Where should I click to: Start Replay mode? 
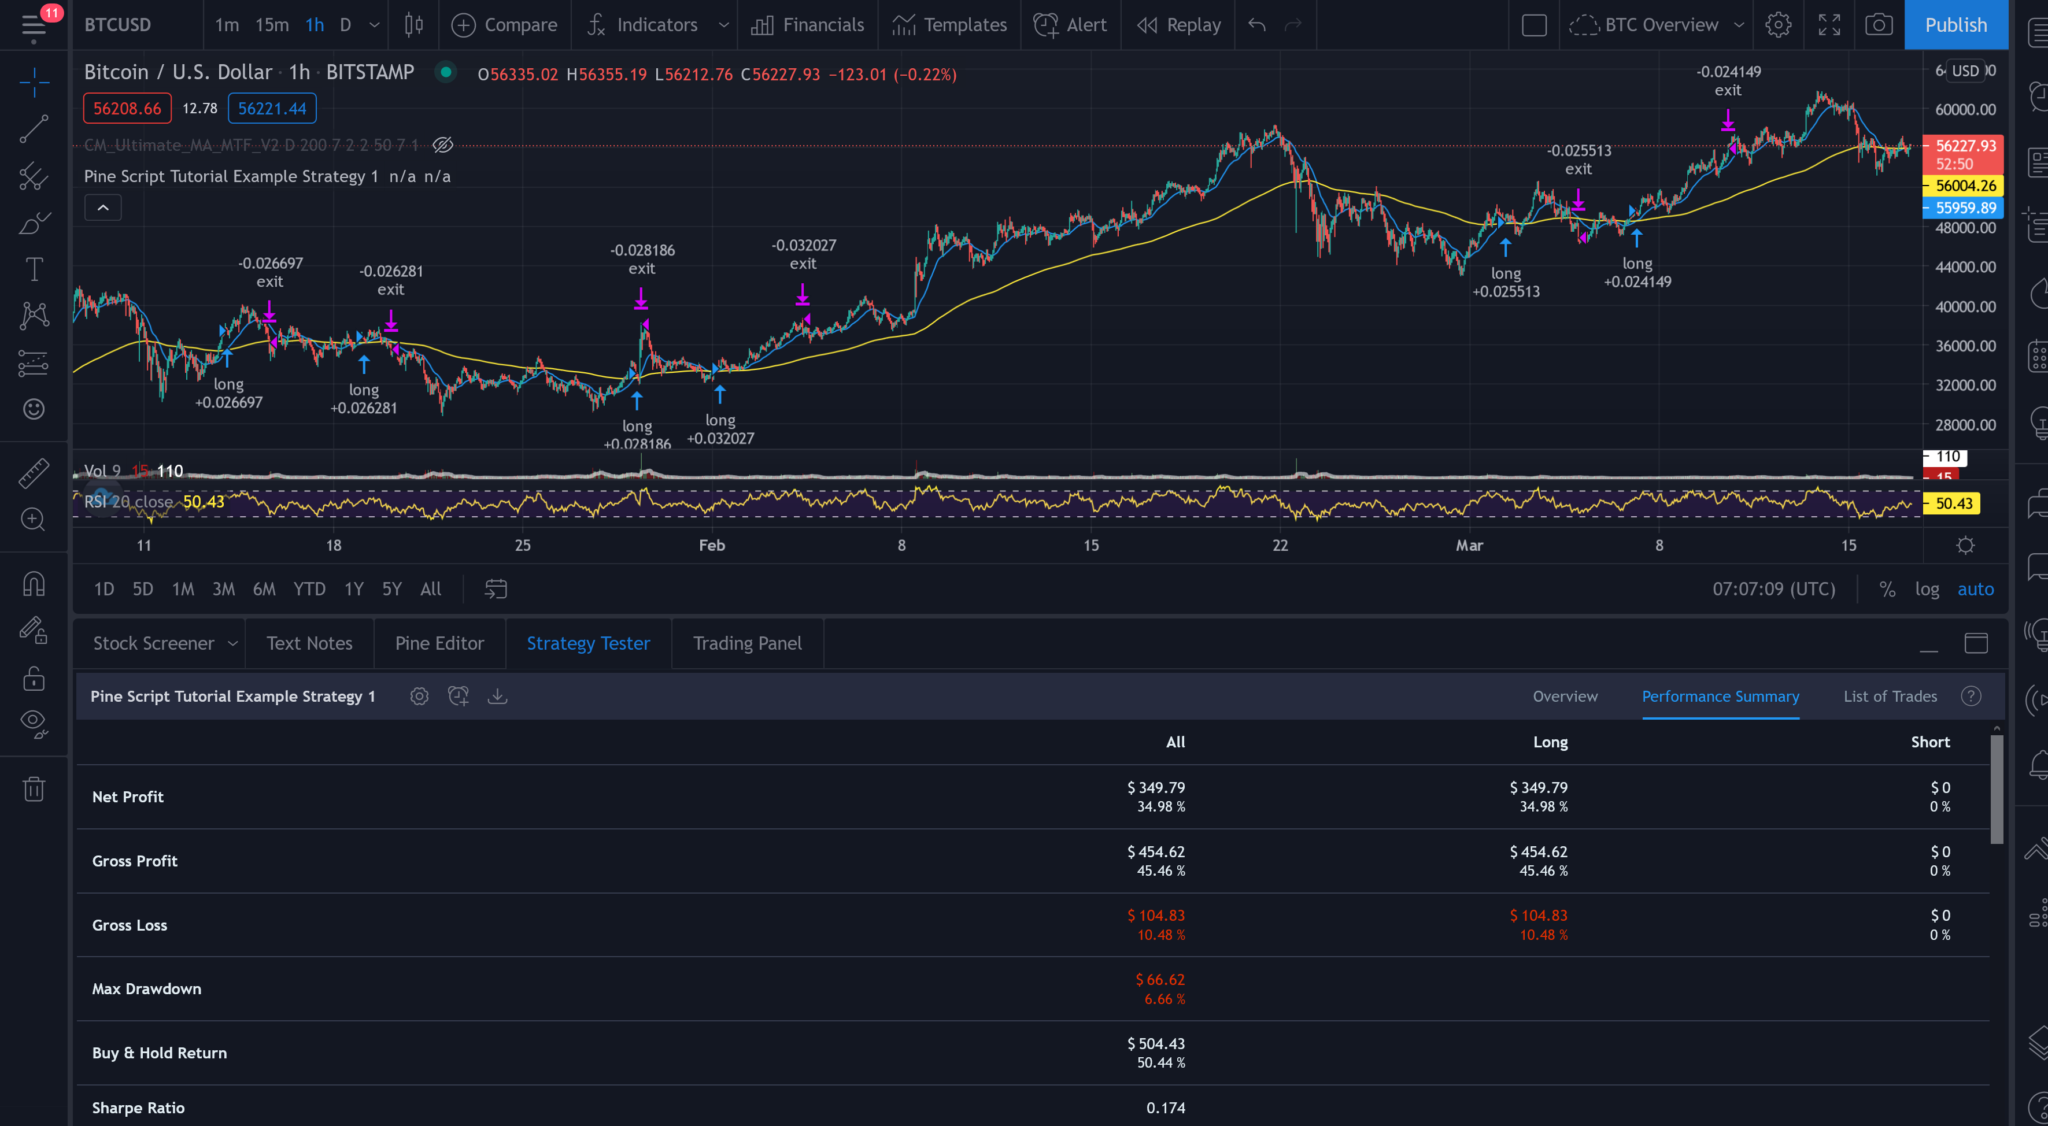[x=1178, y=24]
